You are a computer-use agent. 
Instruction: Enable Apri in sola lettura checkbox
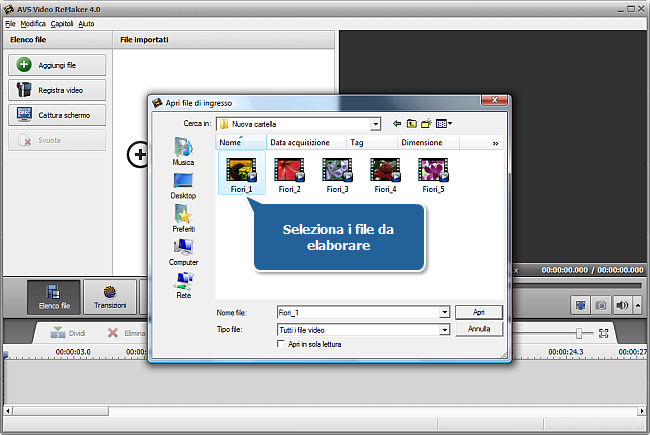[281, 344]
